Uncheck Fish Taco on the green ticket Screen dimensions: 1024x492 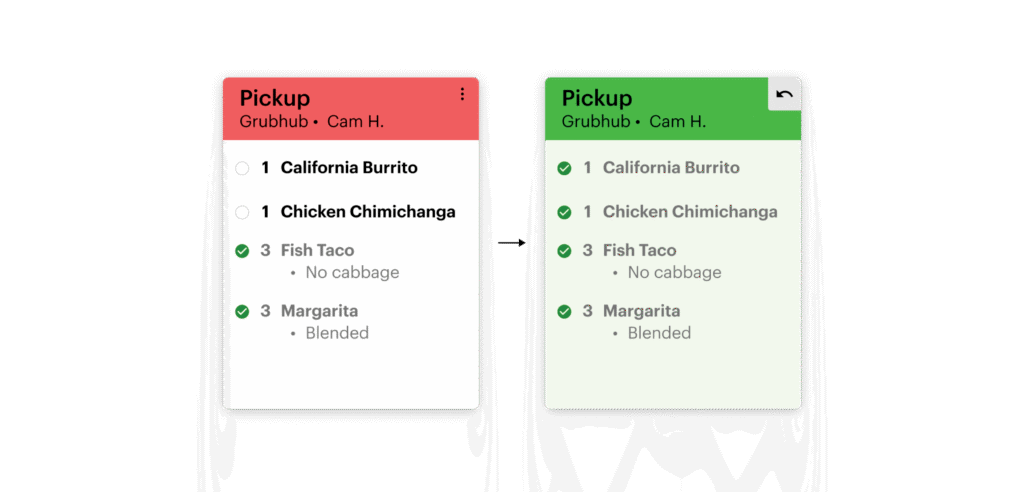(x=564, y=251)
